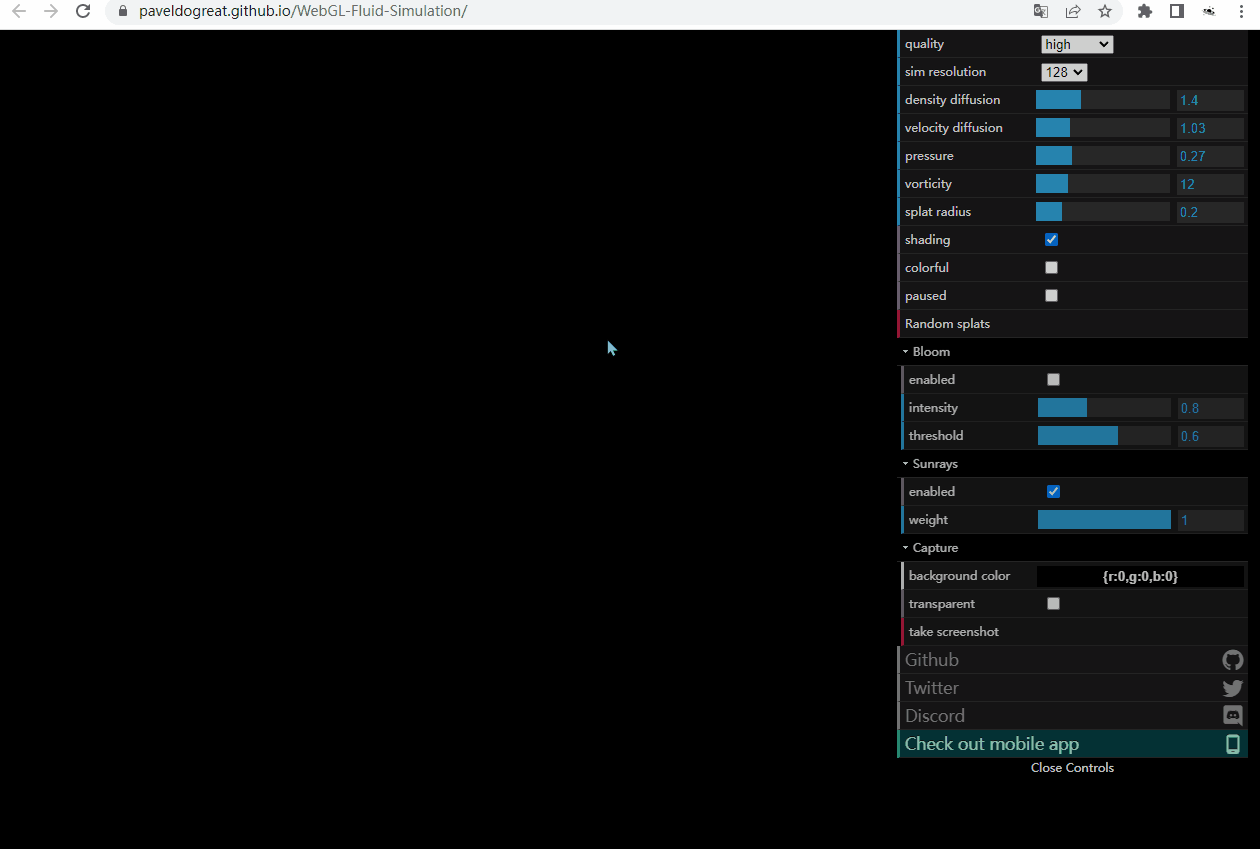1260x849 pixels.
Task: Click the vorticity value field 12
Action: [1210, 184]
